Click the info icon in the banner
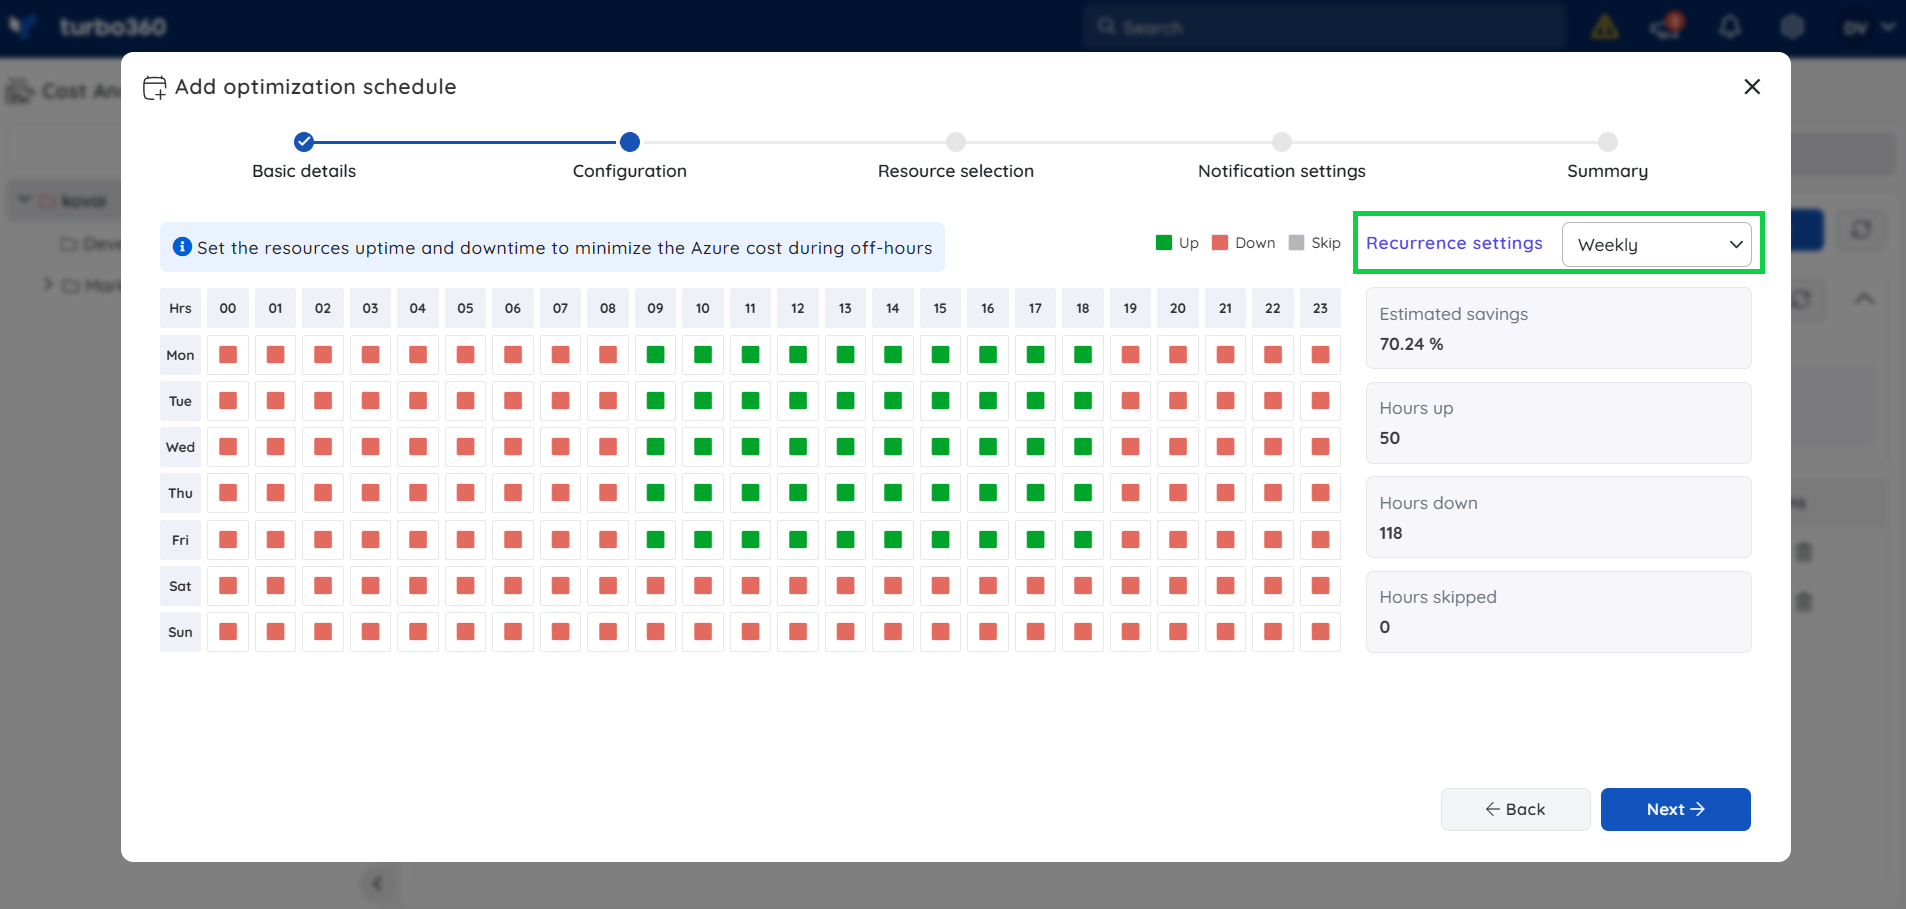Image resolution: width=1906 pixels, height=909 pixels. click(182, 246)
